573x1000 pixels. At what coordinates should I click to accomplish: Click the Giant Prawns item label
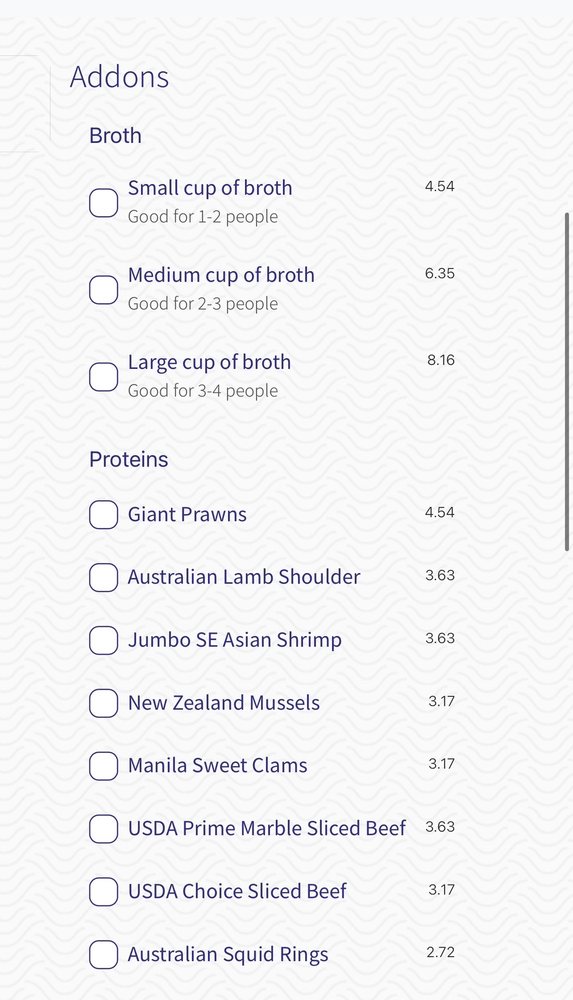click(187, 514)
